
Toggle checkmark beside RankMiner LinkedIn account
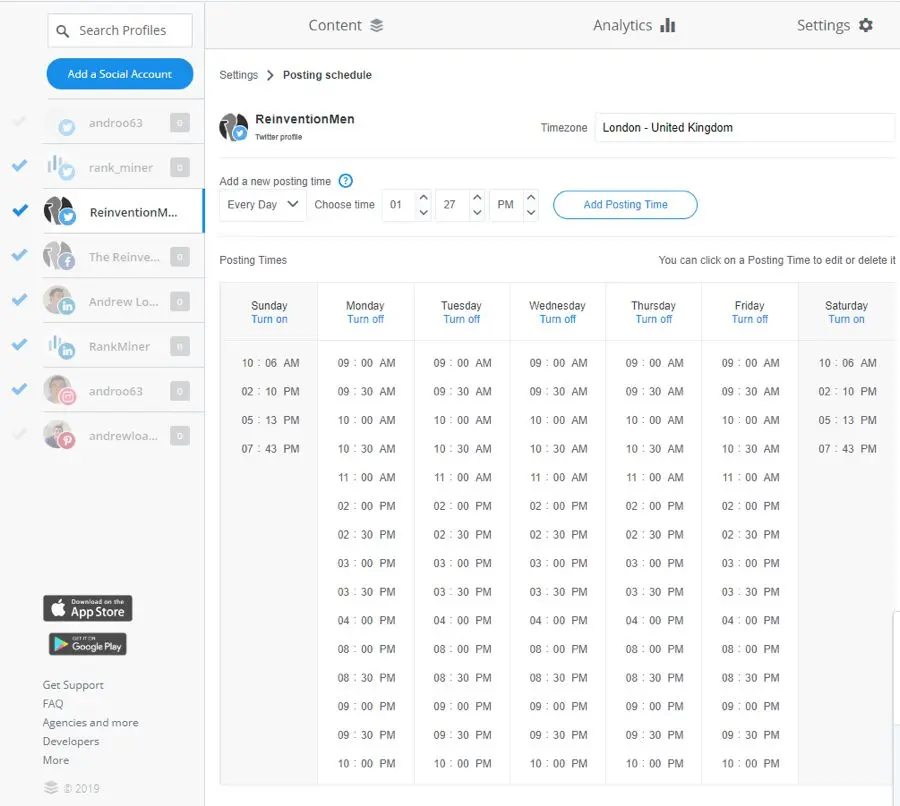[x=19, y=345]
